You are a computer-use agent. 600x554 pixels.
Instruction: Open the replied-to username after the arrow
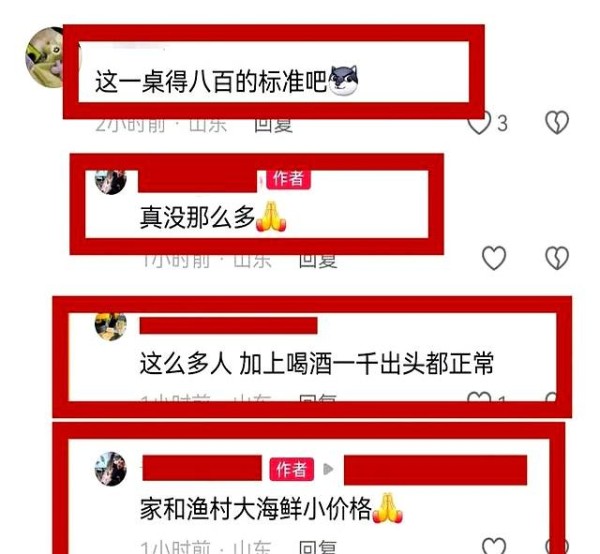[x=435, y=470]
